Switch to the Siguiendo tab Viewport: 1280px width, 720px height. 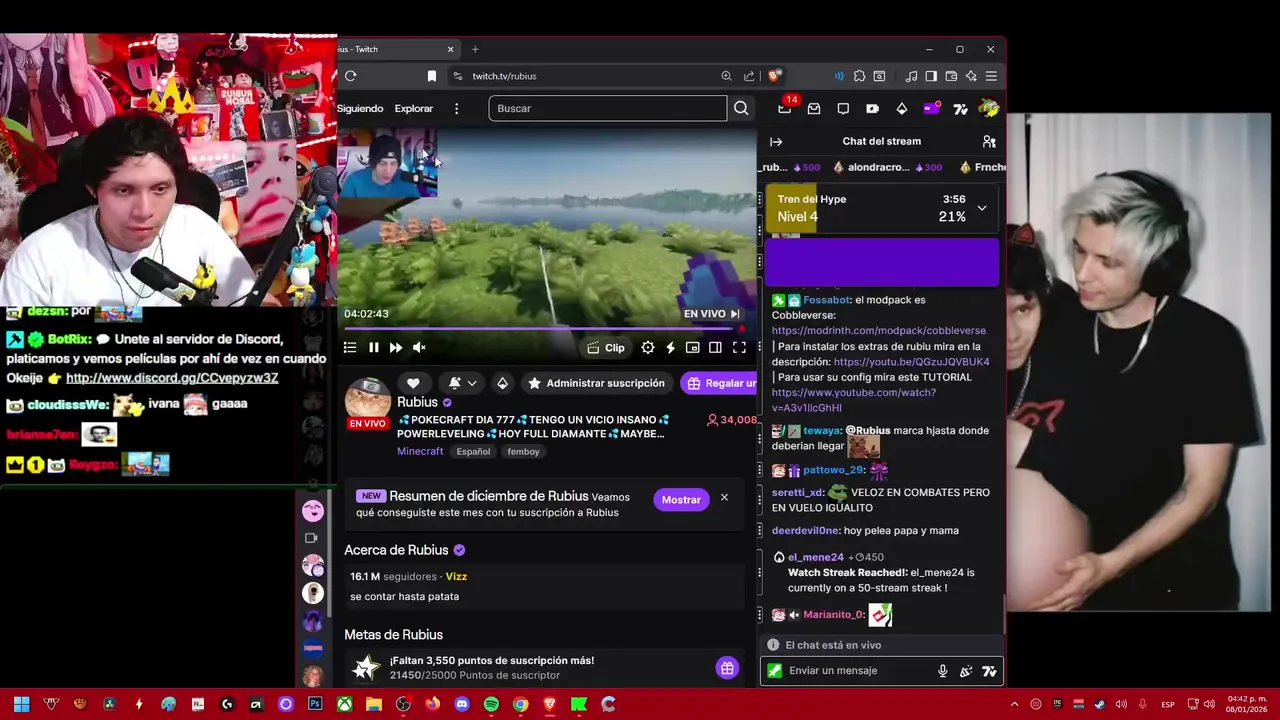click(360, 108)
